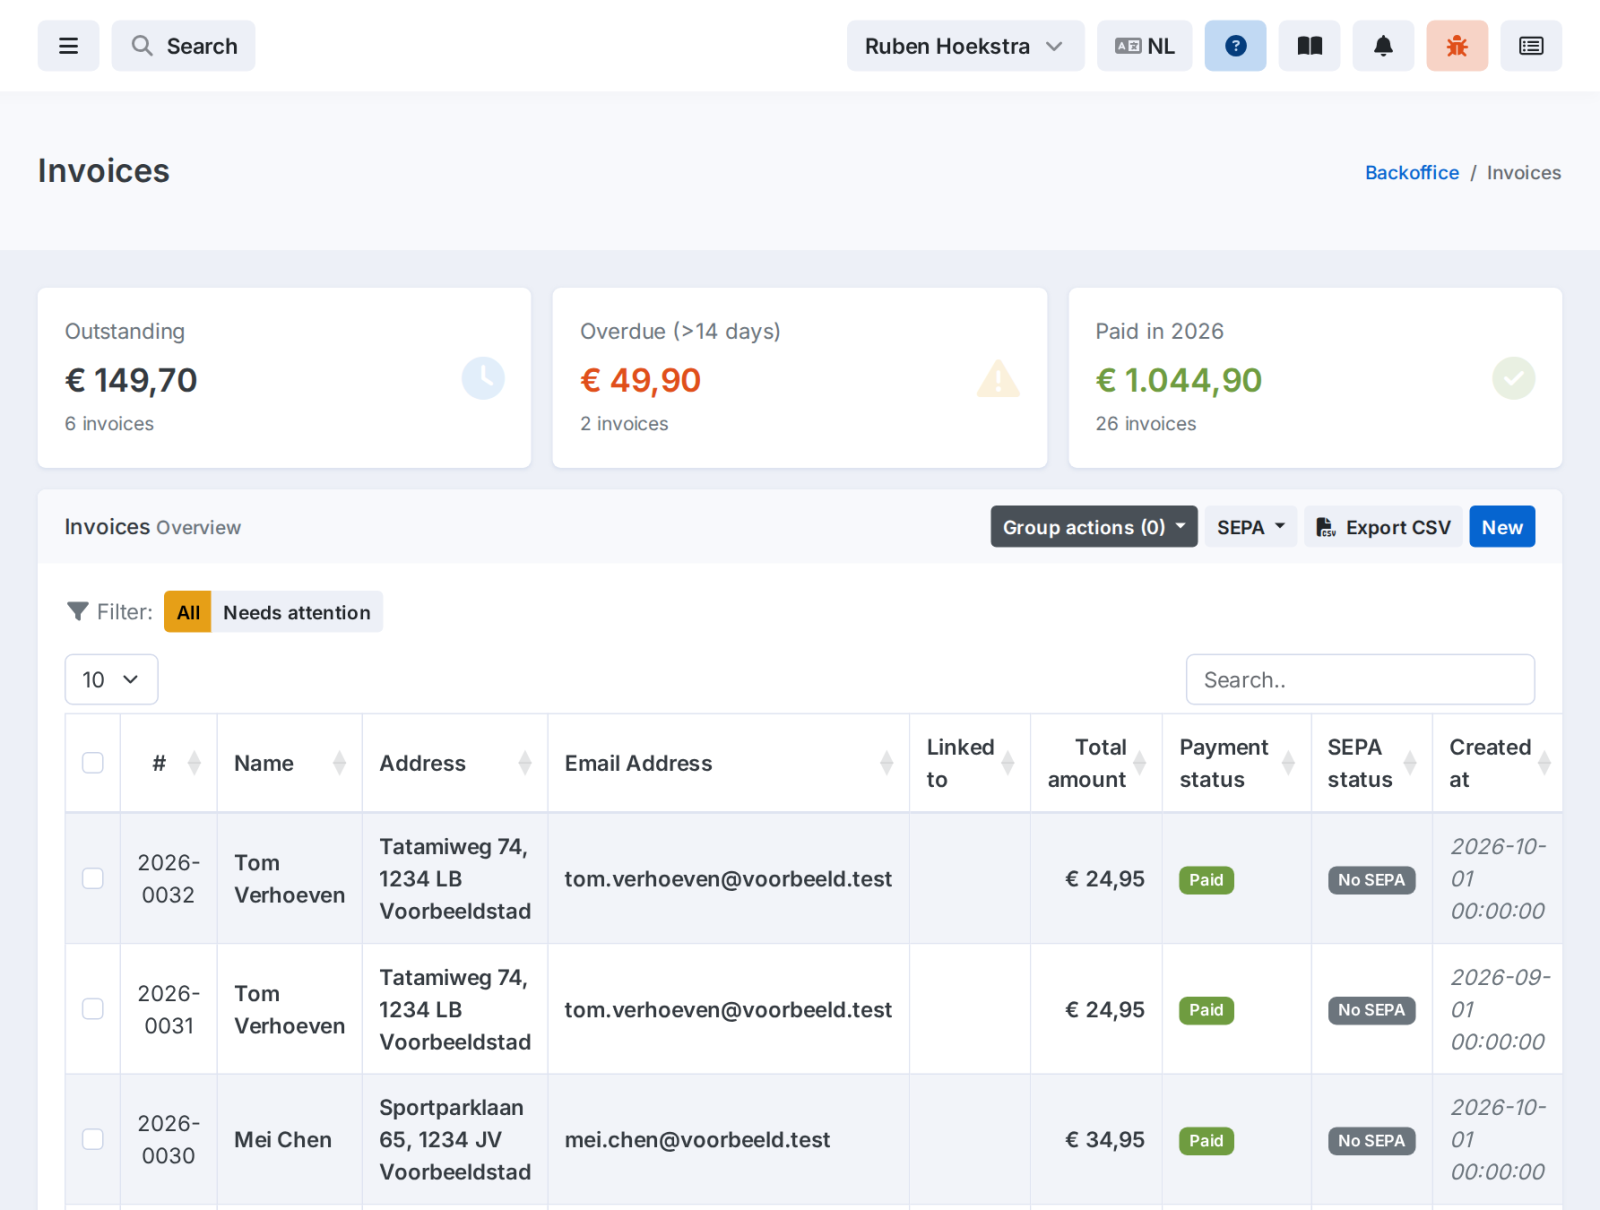Sort table by Email Address column

click(x=728, y=763)
